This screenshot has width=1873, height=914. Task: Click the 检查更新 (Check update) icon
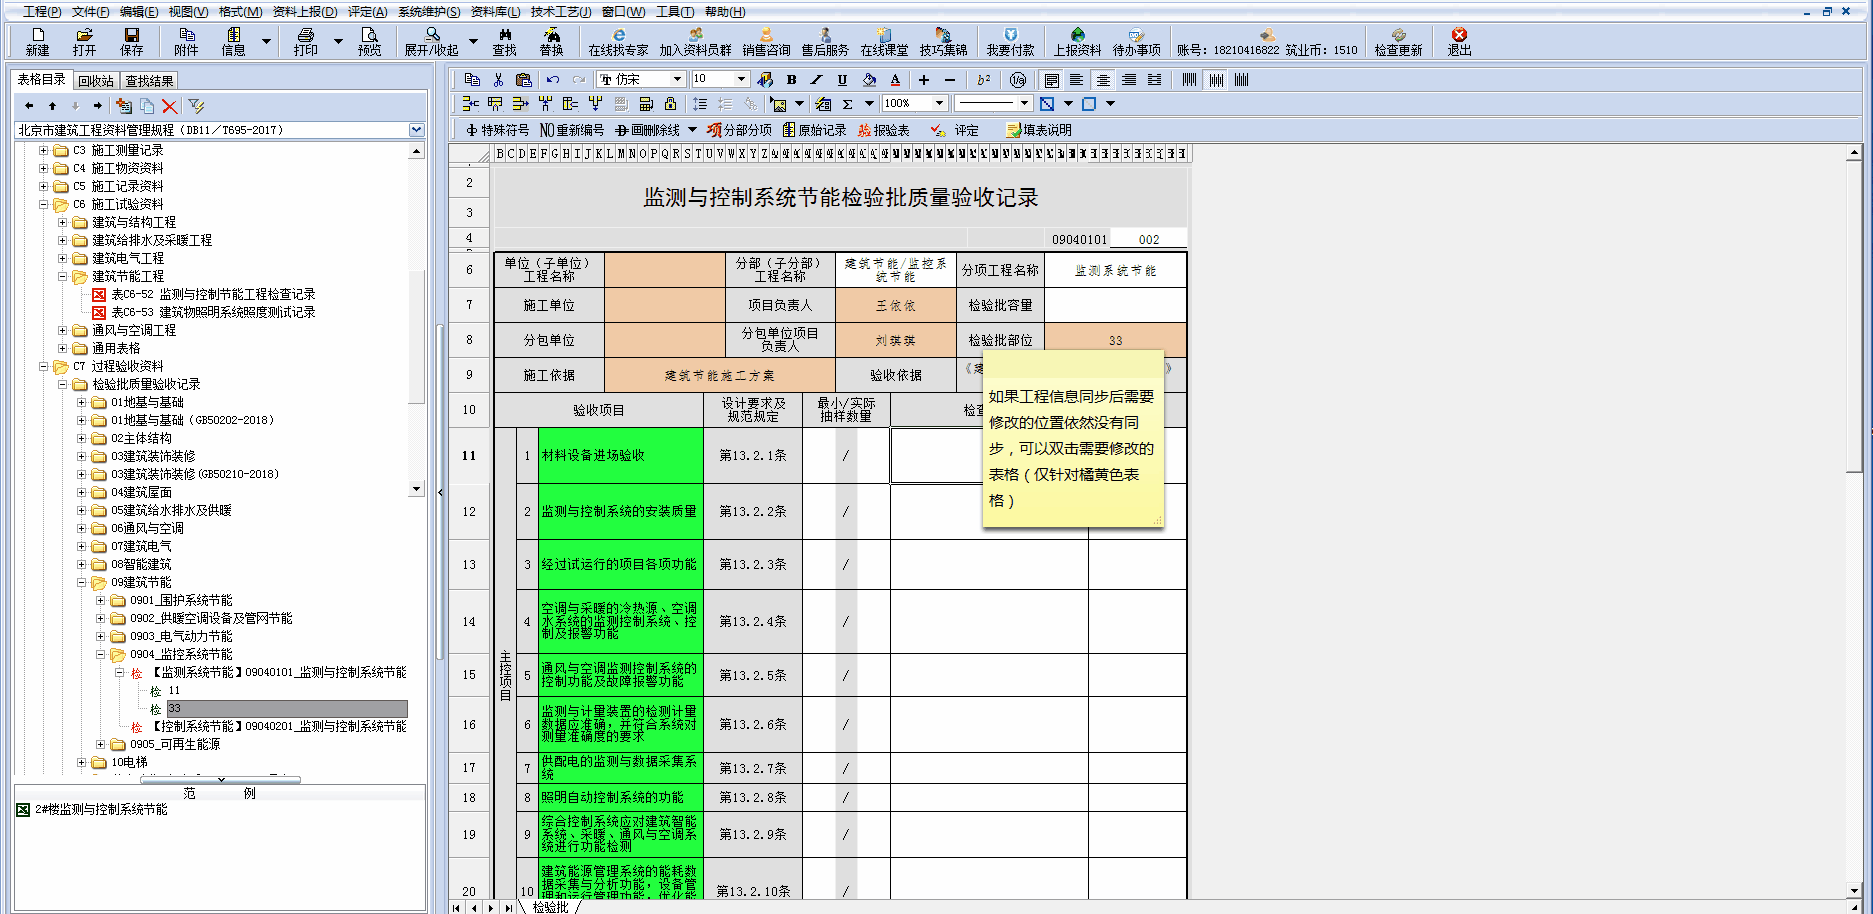[x=1397, y=41]
